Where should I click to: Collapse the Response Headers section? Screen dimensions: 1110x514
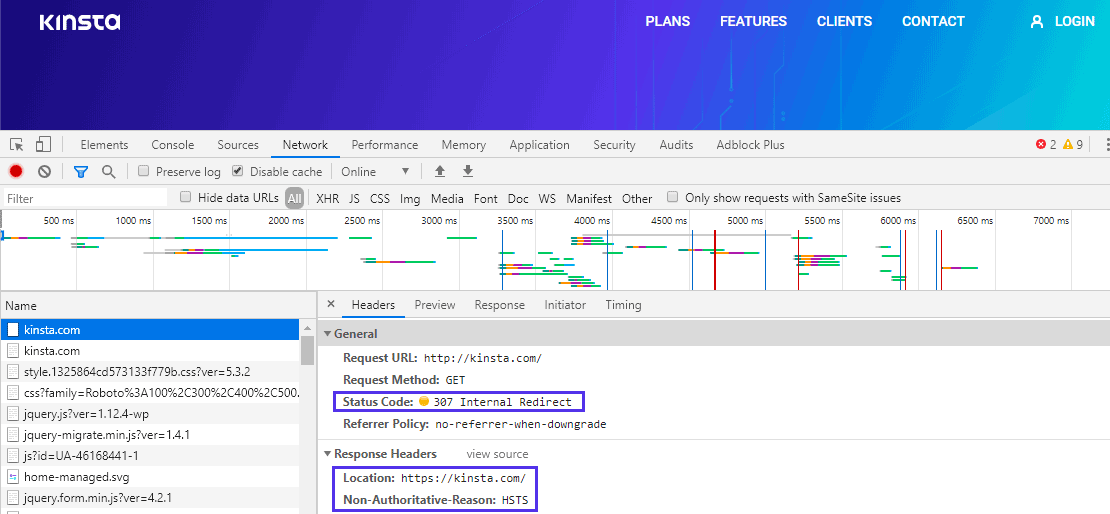327,454
